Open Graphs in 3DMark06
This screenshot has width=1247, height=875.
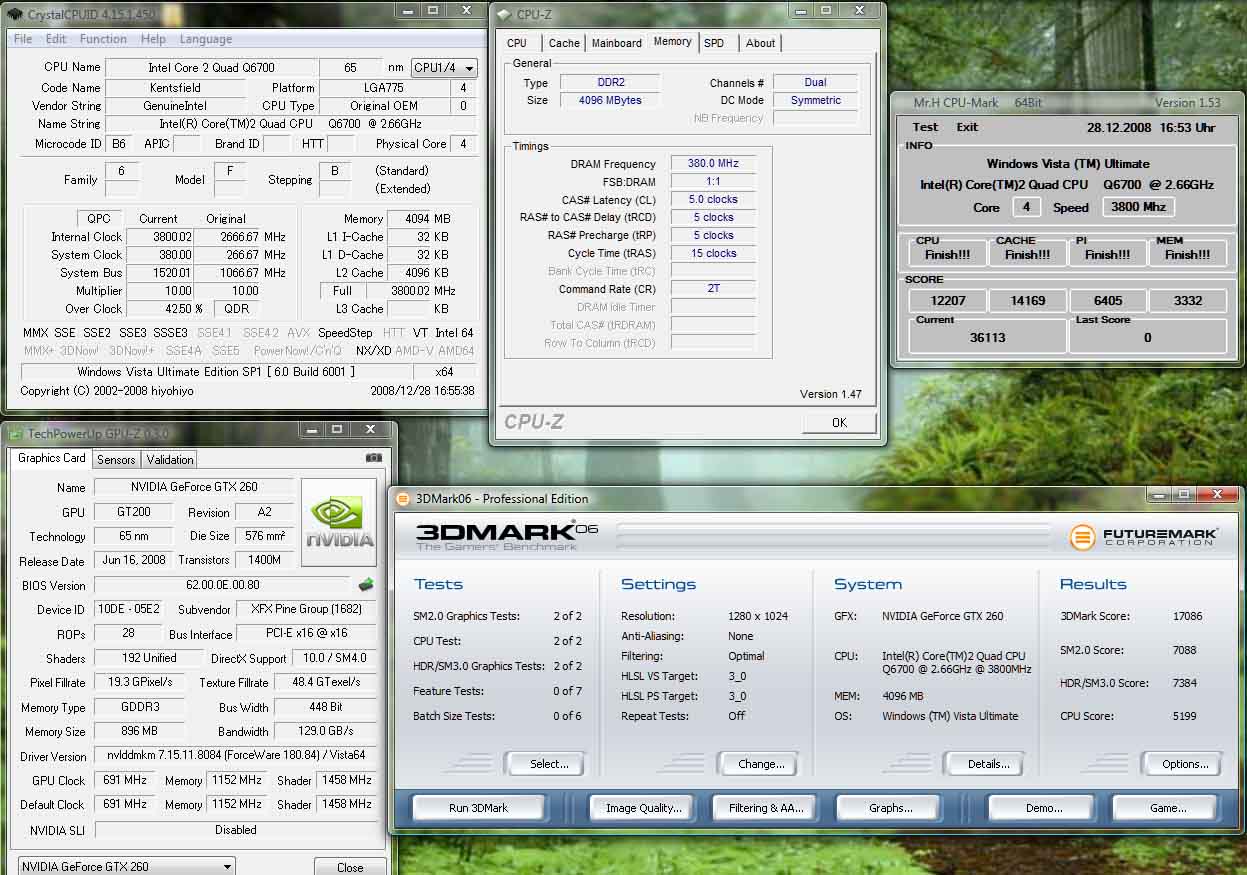pos(891,808)
